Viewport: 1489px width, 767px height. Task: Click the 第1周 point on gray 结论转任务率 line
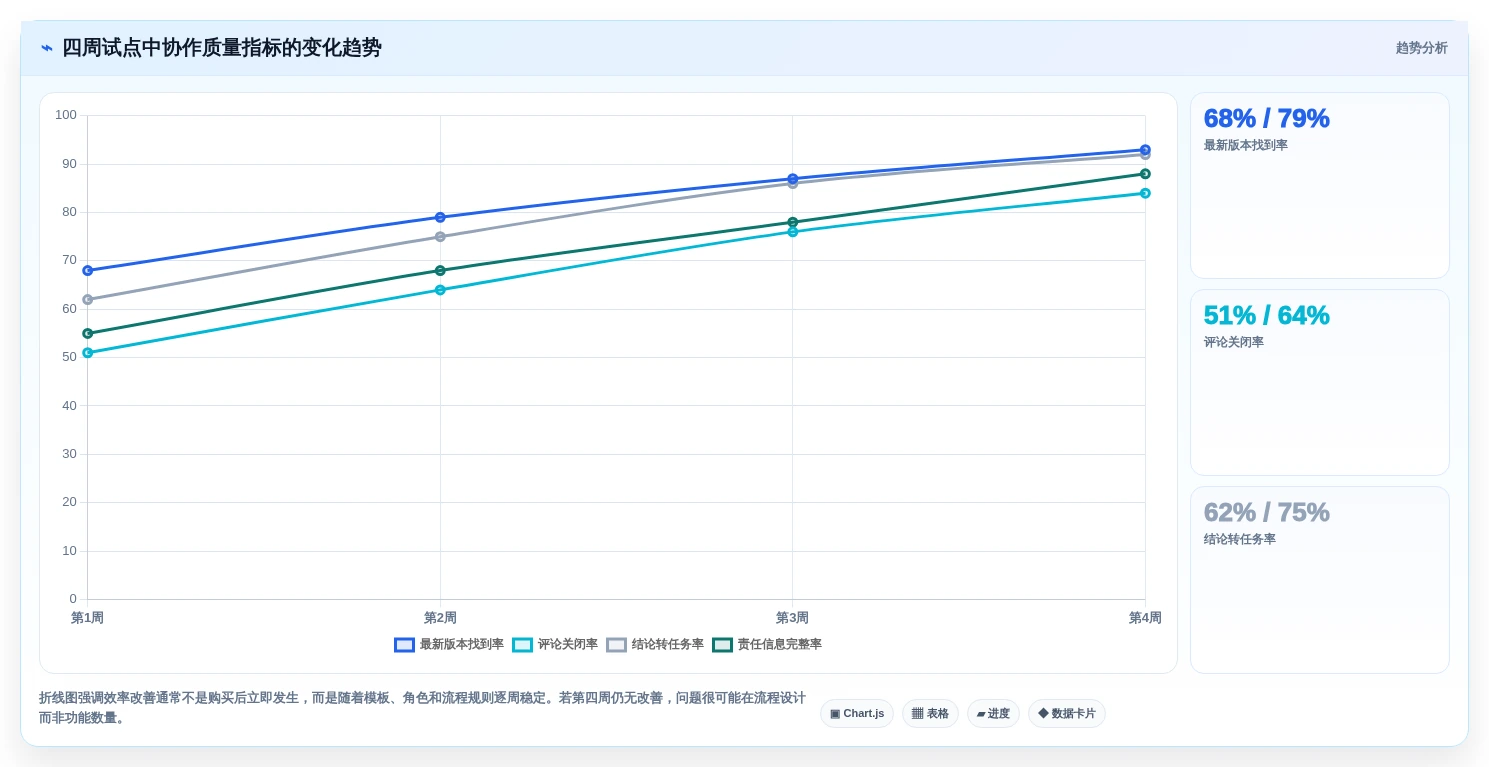pyautogui.click(x=88, y=300)
